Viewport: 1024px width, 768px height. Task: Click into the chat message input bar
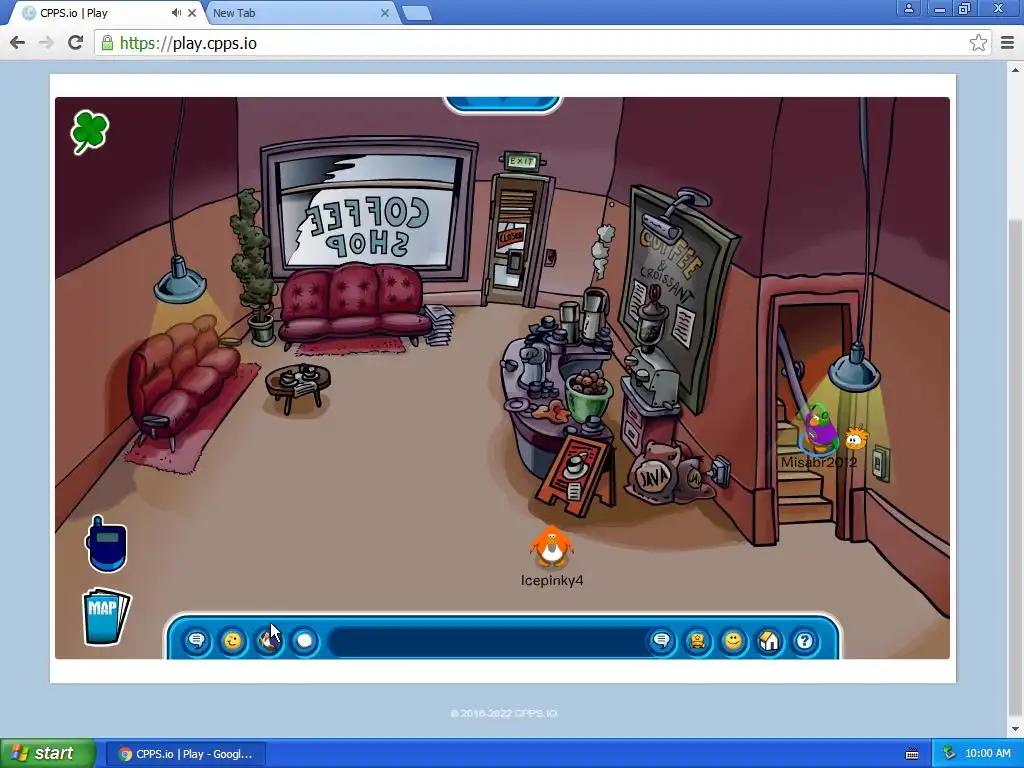pos(488,641)
